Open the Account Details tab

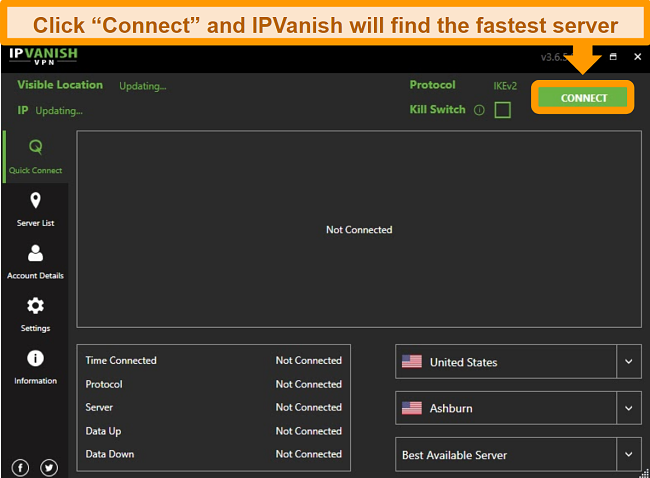[35, 262]
